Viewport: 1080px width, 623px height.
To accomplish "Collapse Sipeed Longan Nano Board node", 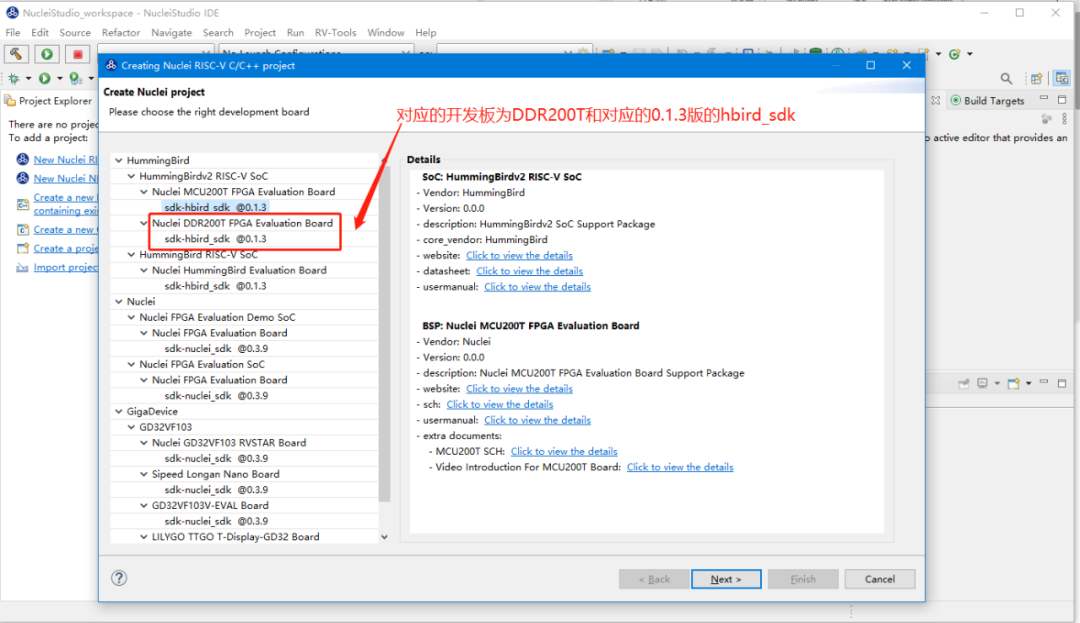I will click(x=144, y=474).
